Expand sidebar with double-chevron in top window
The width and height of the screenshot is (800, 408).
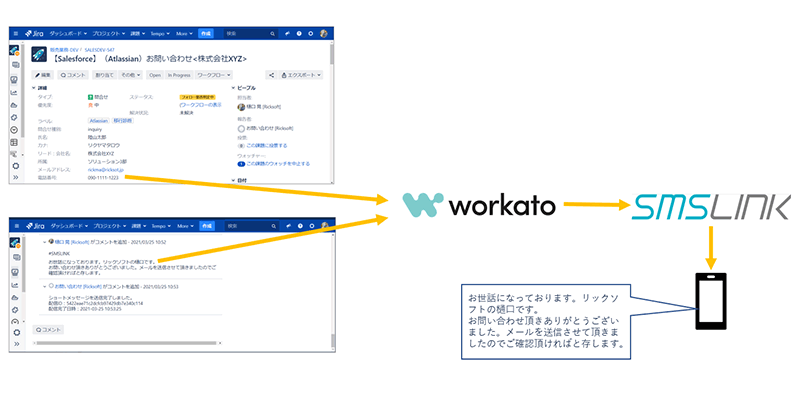16,177
